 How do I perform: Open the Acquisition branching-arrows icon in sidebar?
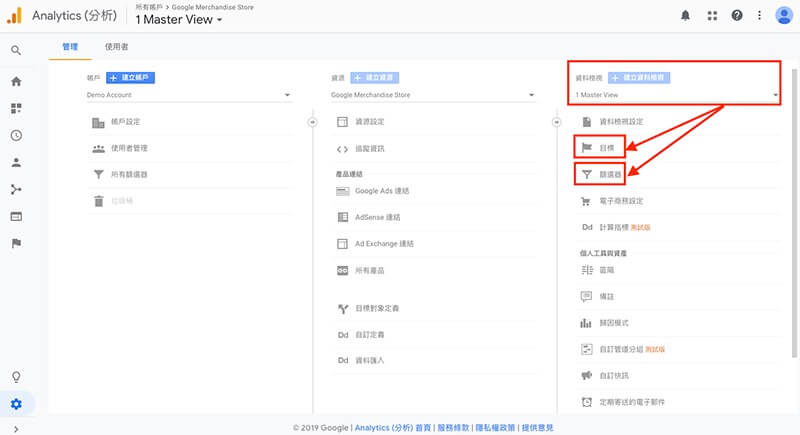tap(16, 190)
